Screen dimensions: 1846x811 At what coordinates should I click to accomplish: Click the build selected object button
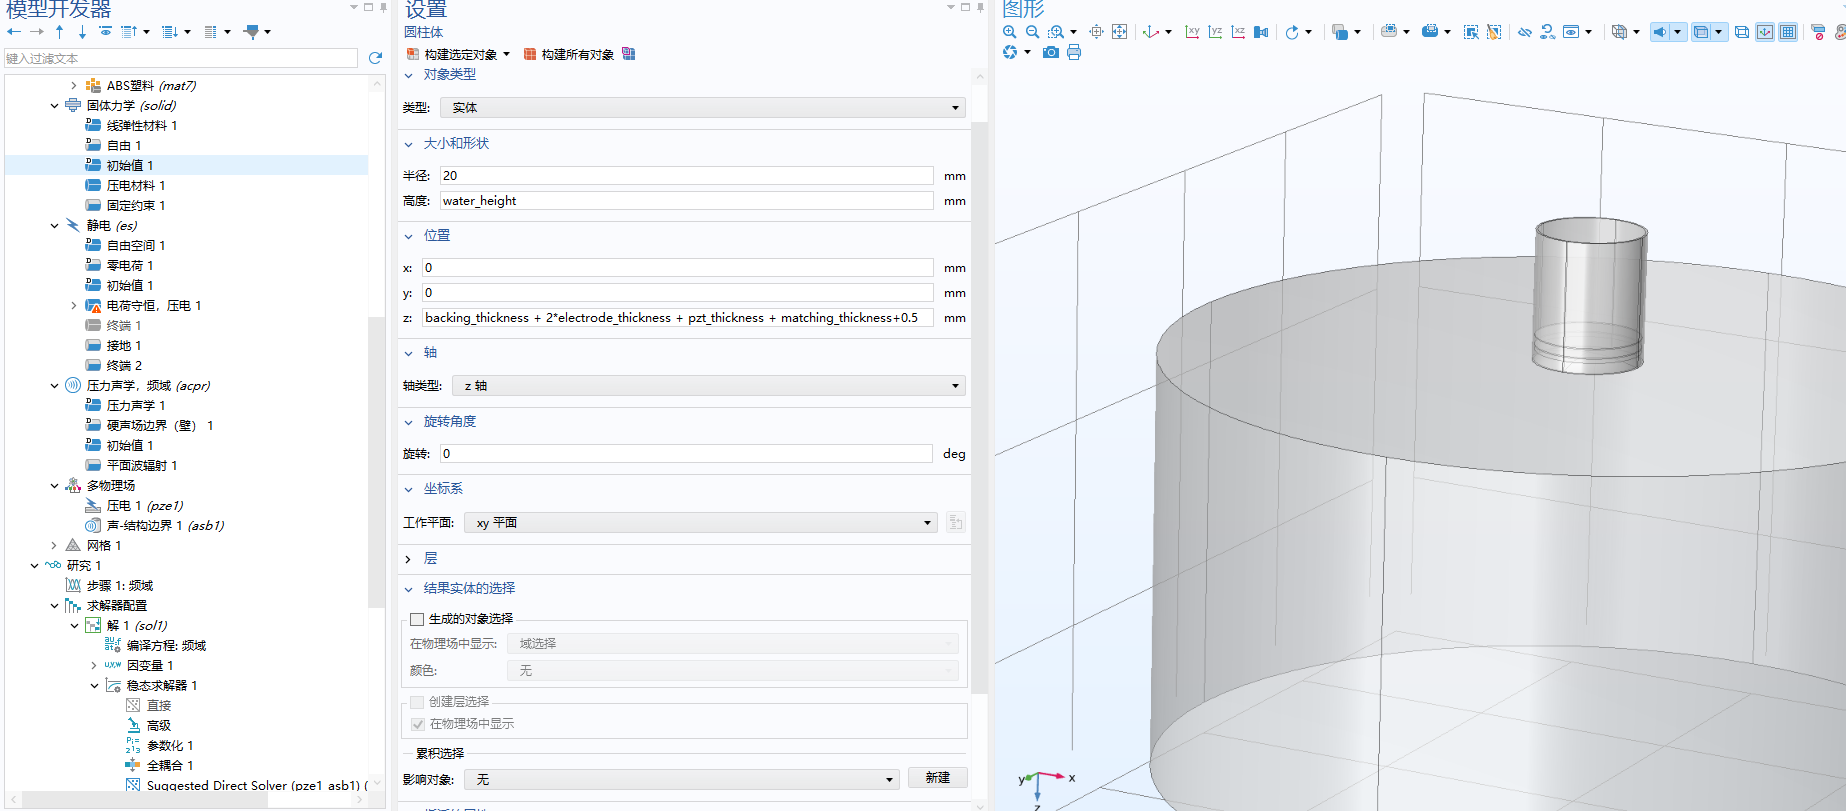click(x=451, y=54)
